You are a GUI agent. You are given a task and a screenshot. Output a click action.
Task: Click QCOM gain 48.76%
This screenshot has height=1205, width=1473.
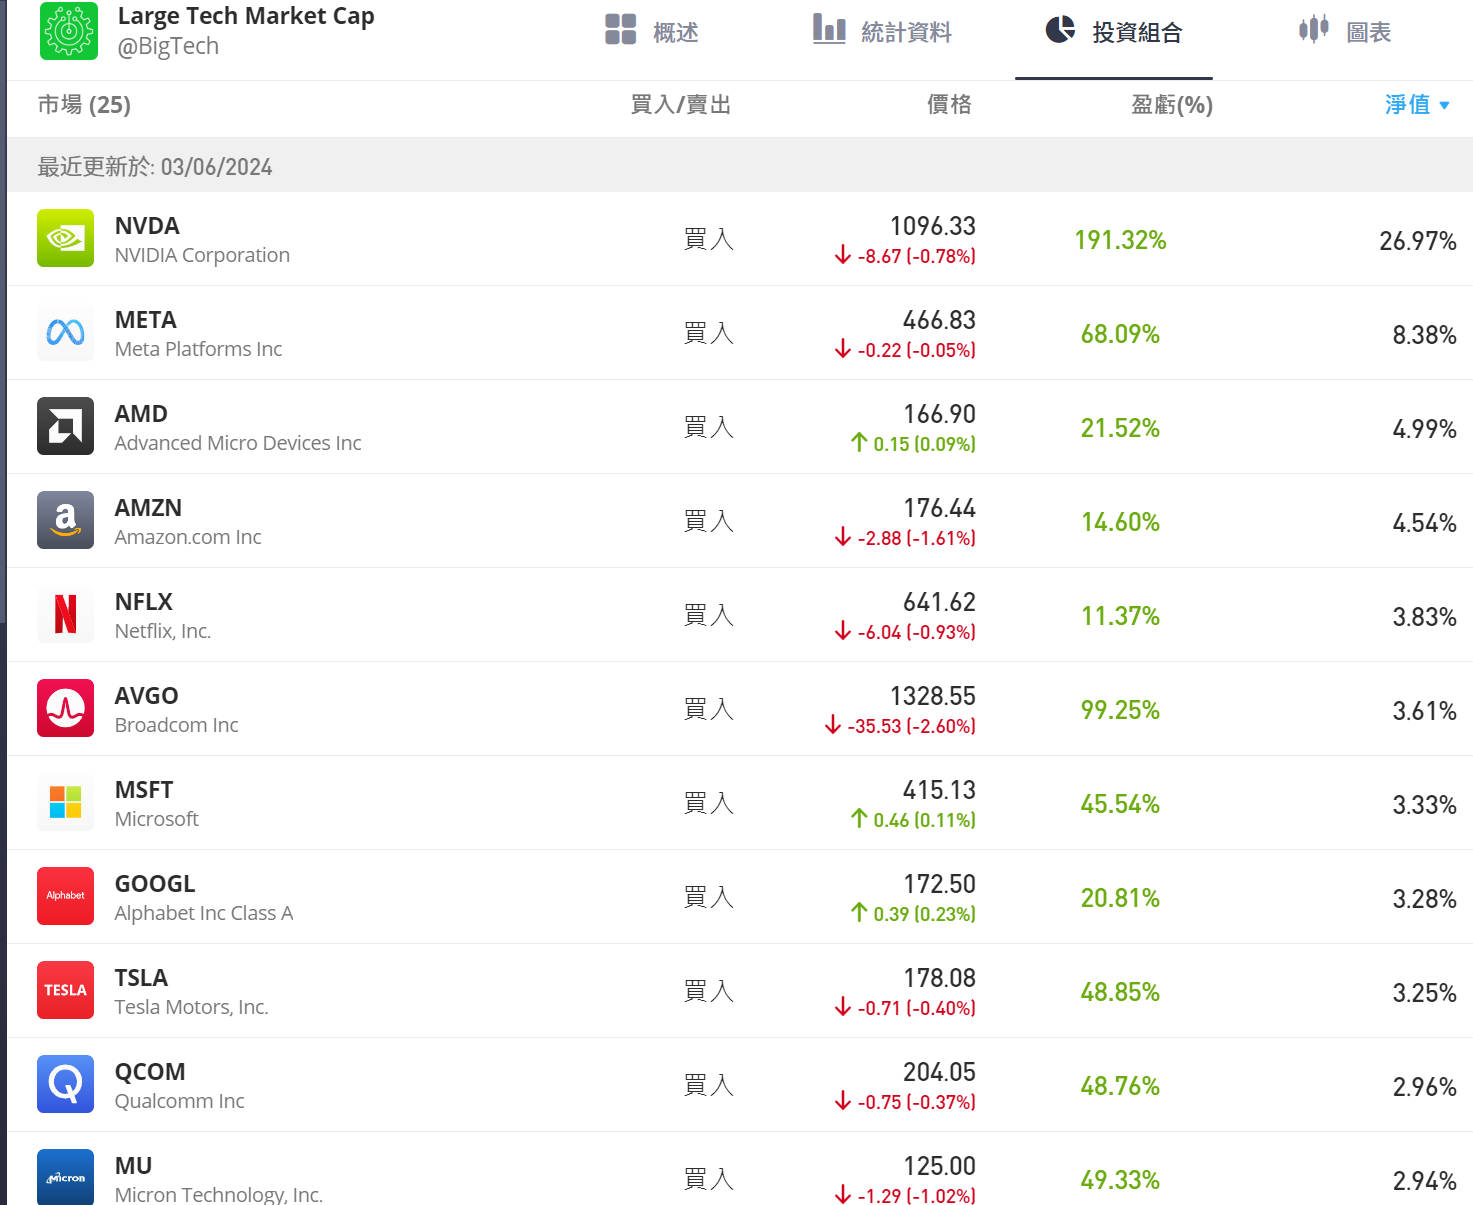click(x=1120, y=1086)
